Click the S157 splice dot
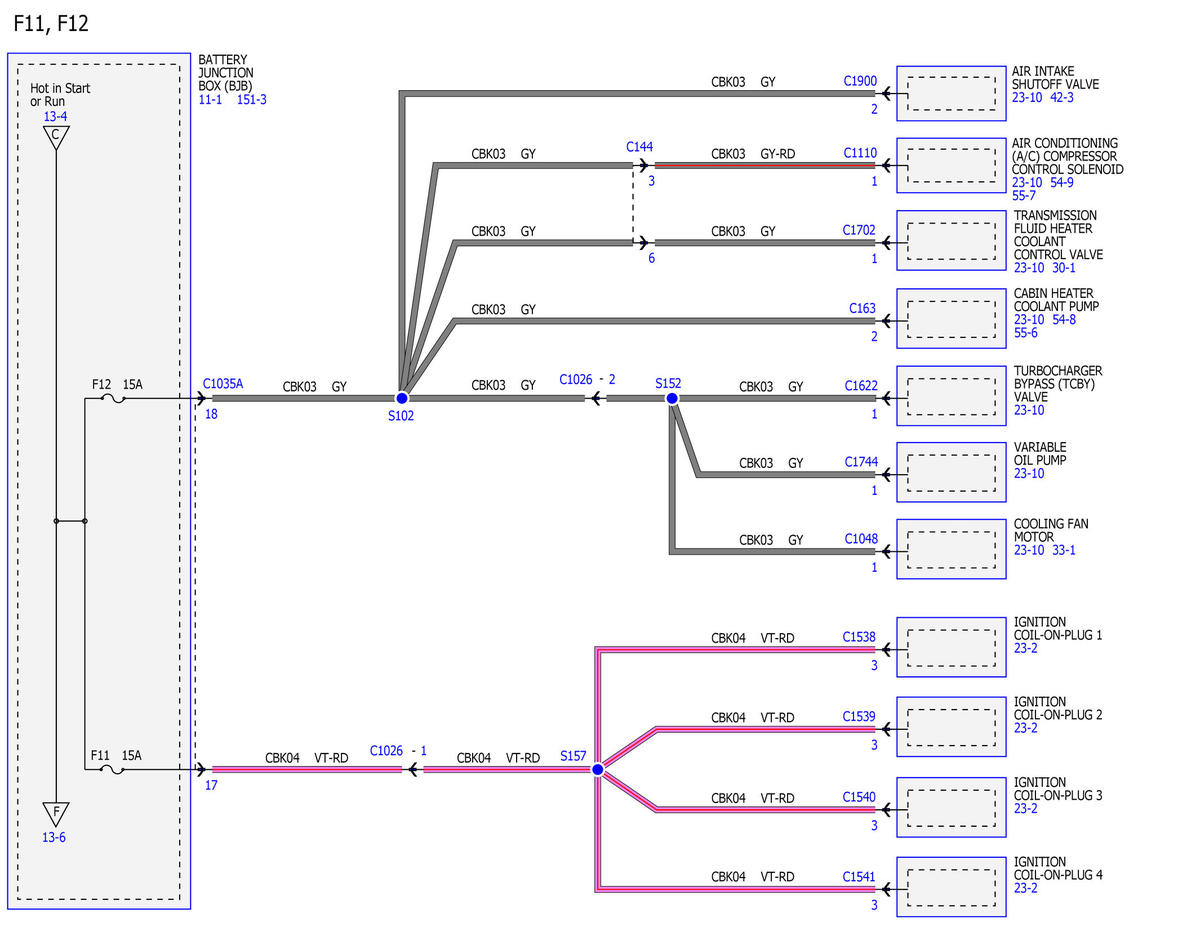This screenshot has height=927, width=1200. [597, 770]
